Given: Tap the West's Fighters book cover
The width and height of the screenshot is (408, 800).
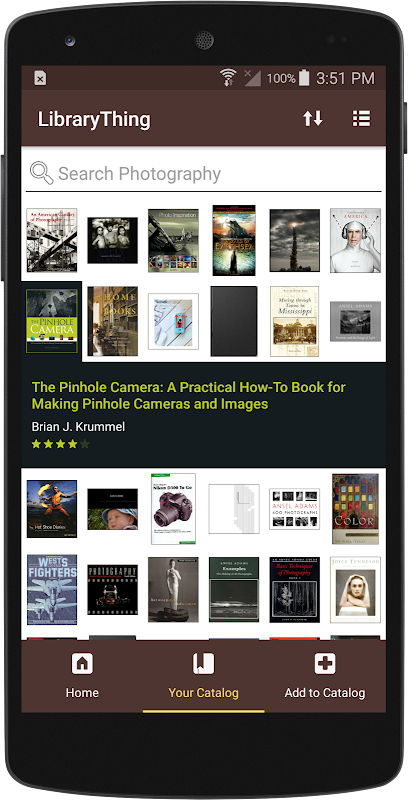Looking at the screenshot, I should point(52,589).
